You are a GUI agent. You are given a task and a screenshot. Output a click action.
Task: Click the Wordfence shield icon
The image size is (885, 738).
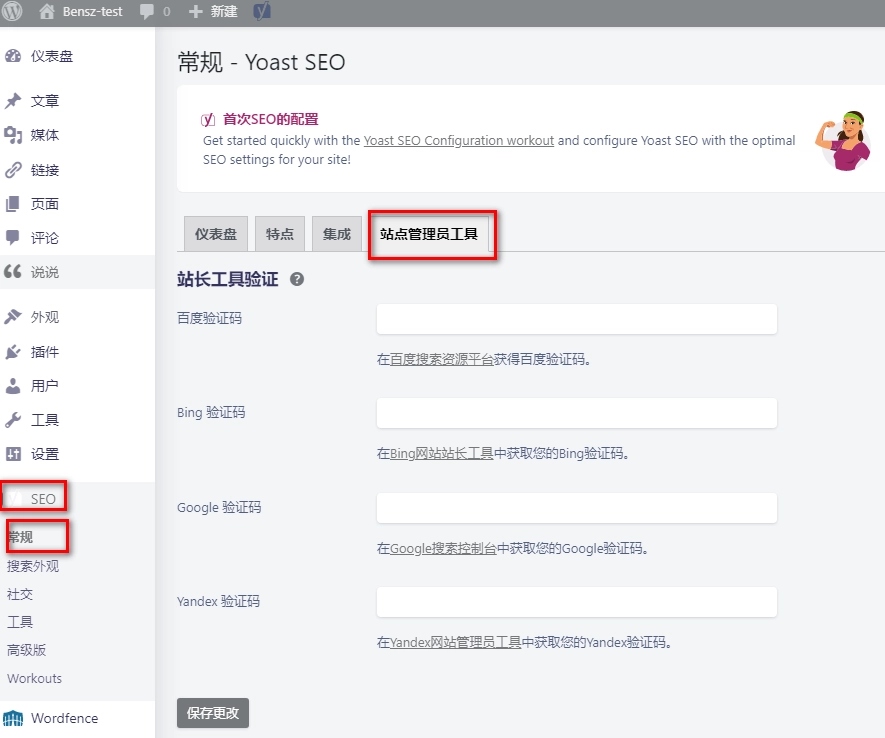click(x=13, y=718)
